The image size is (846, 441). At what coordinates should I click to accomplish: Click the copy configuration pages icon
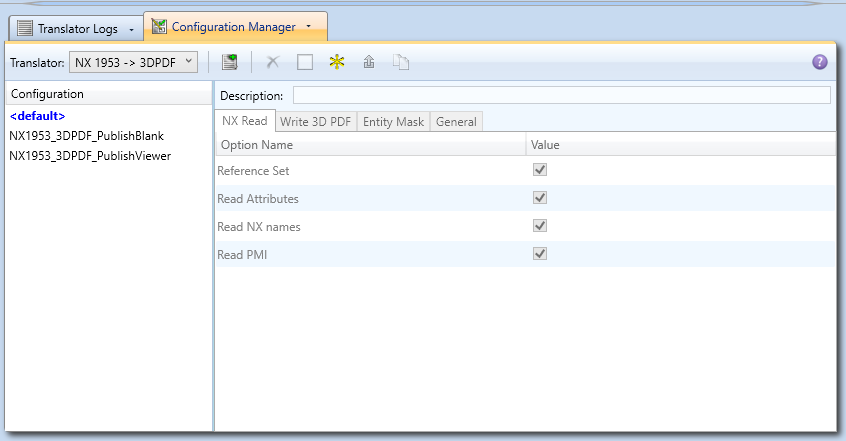click(401, 62)
